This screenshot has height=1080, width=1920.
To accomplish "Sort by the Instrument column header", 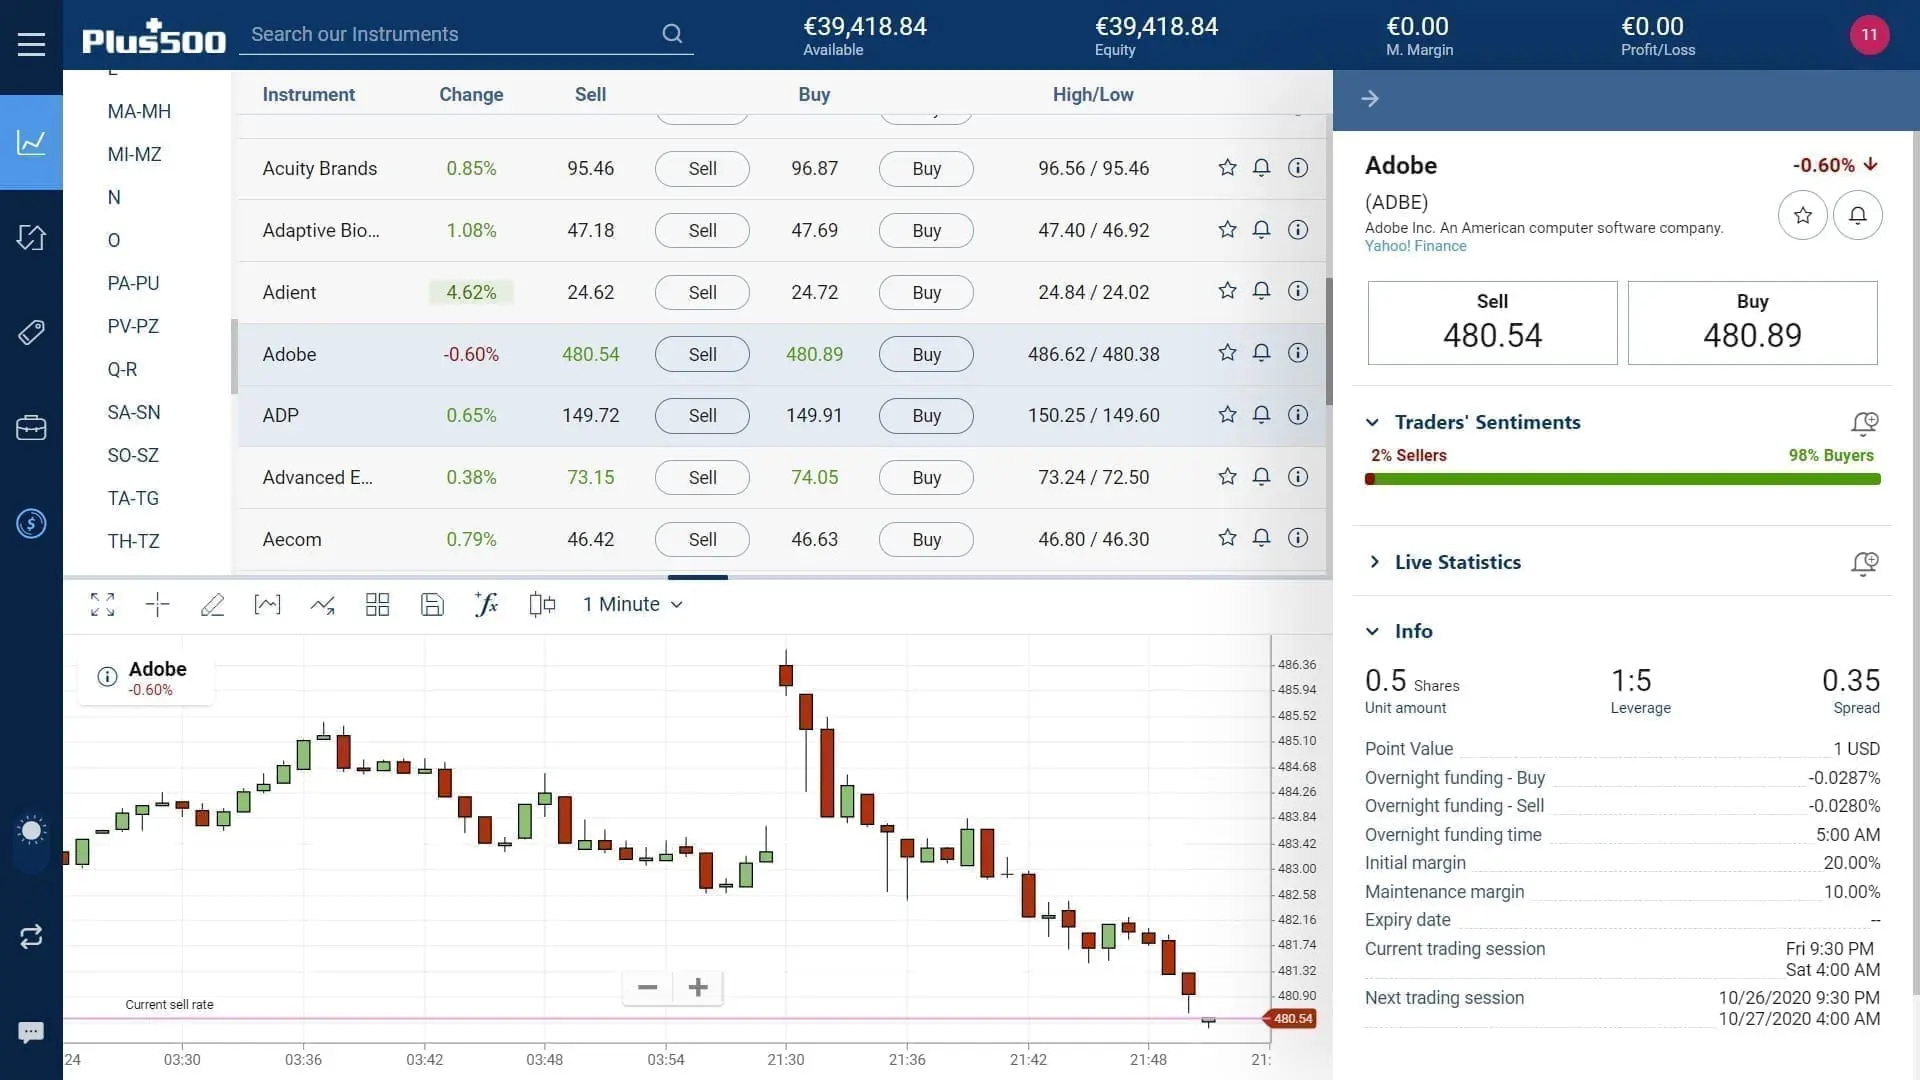I will [308, 94].
